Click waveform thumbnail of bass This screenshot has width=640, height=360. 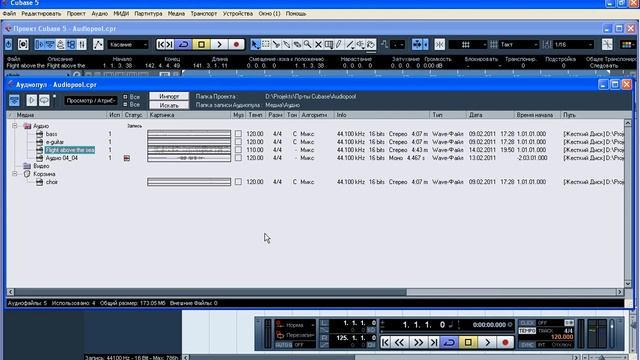click(189, 134)
